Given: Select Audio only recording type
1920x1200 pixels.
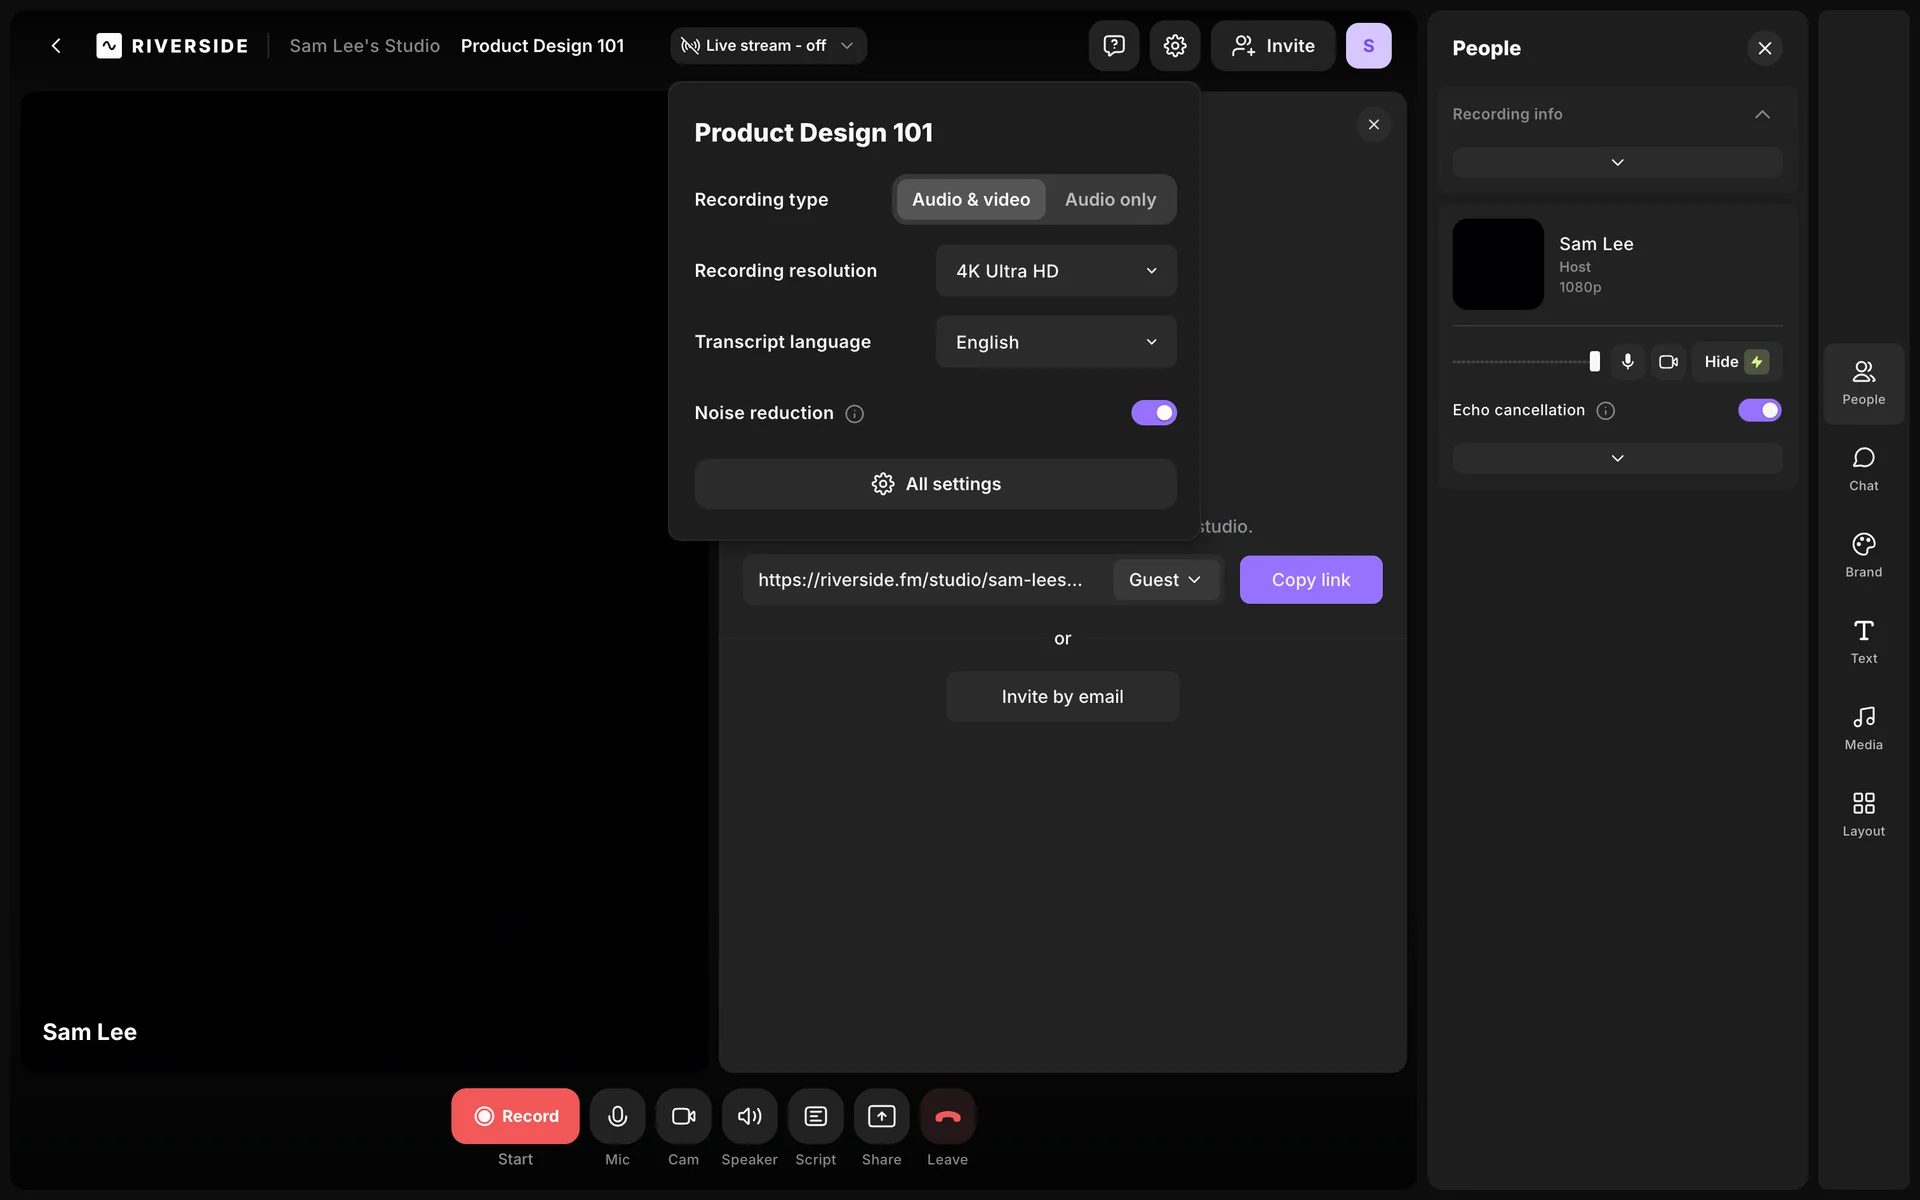Looking at the screenshot, I should click(1110, 200).
